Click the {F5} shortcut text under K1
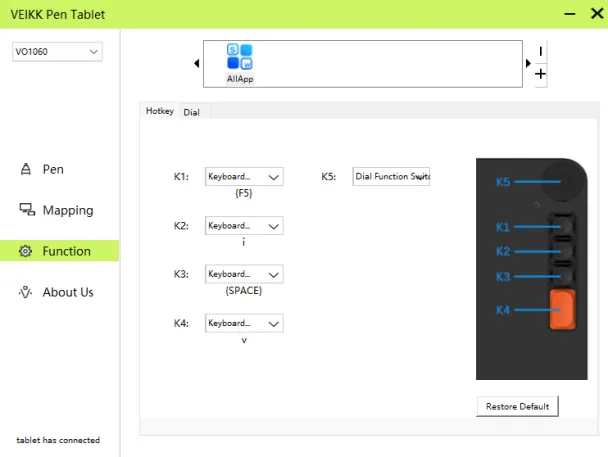608x457 pixels. point(244,193)
